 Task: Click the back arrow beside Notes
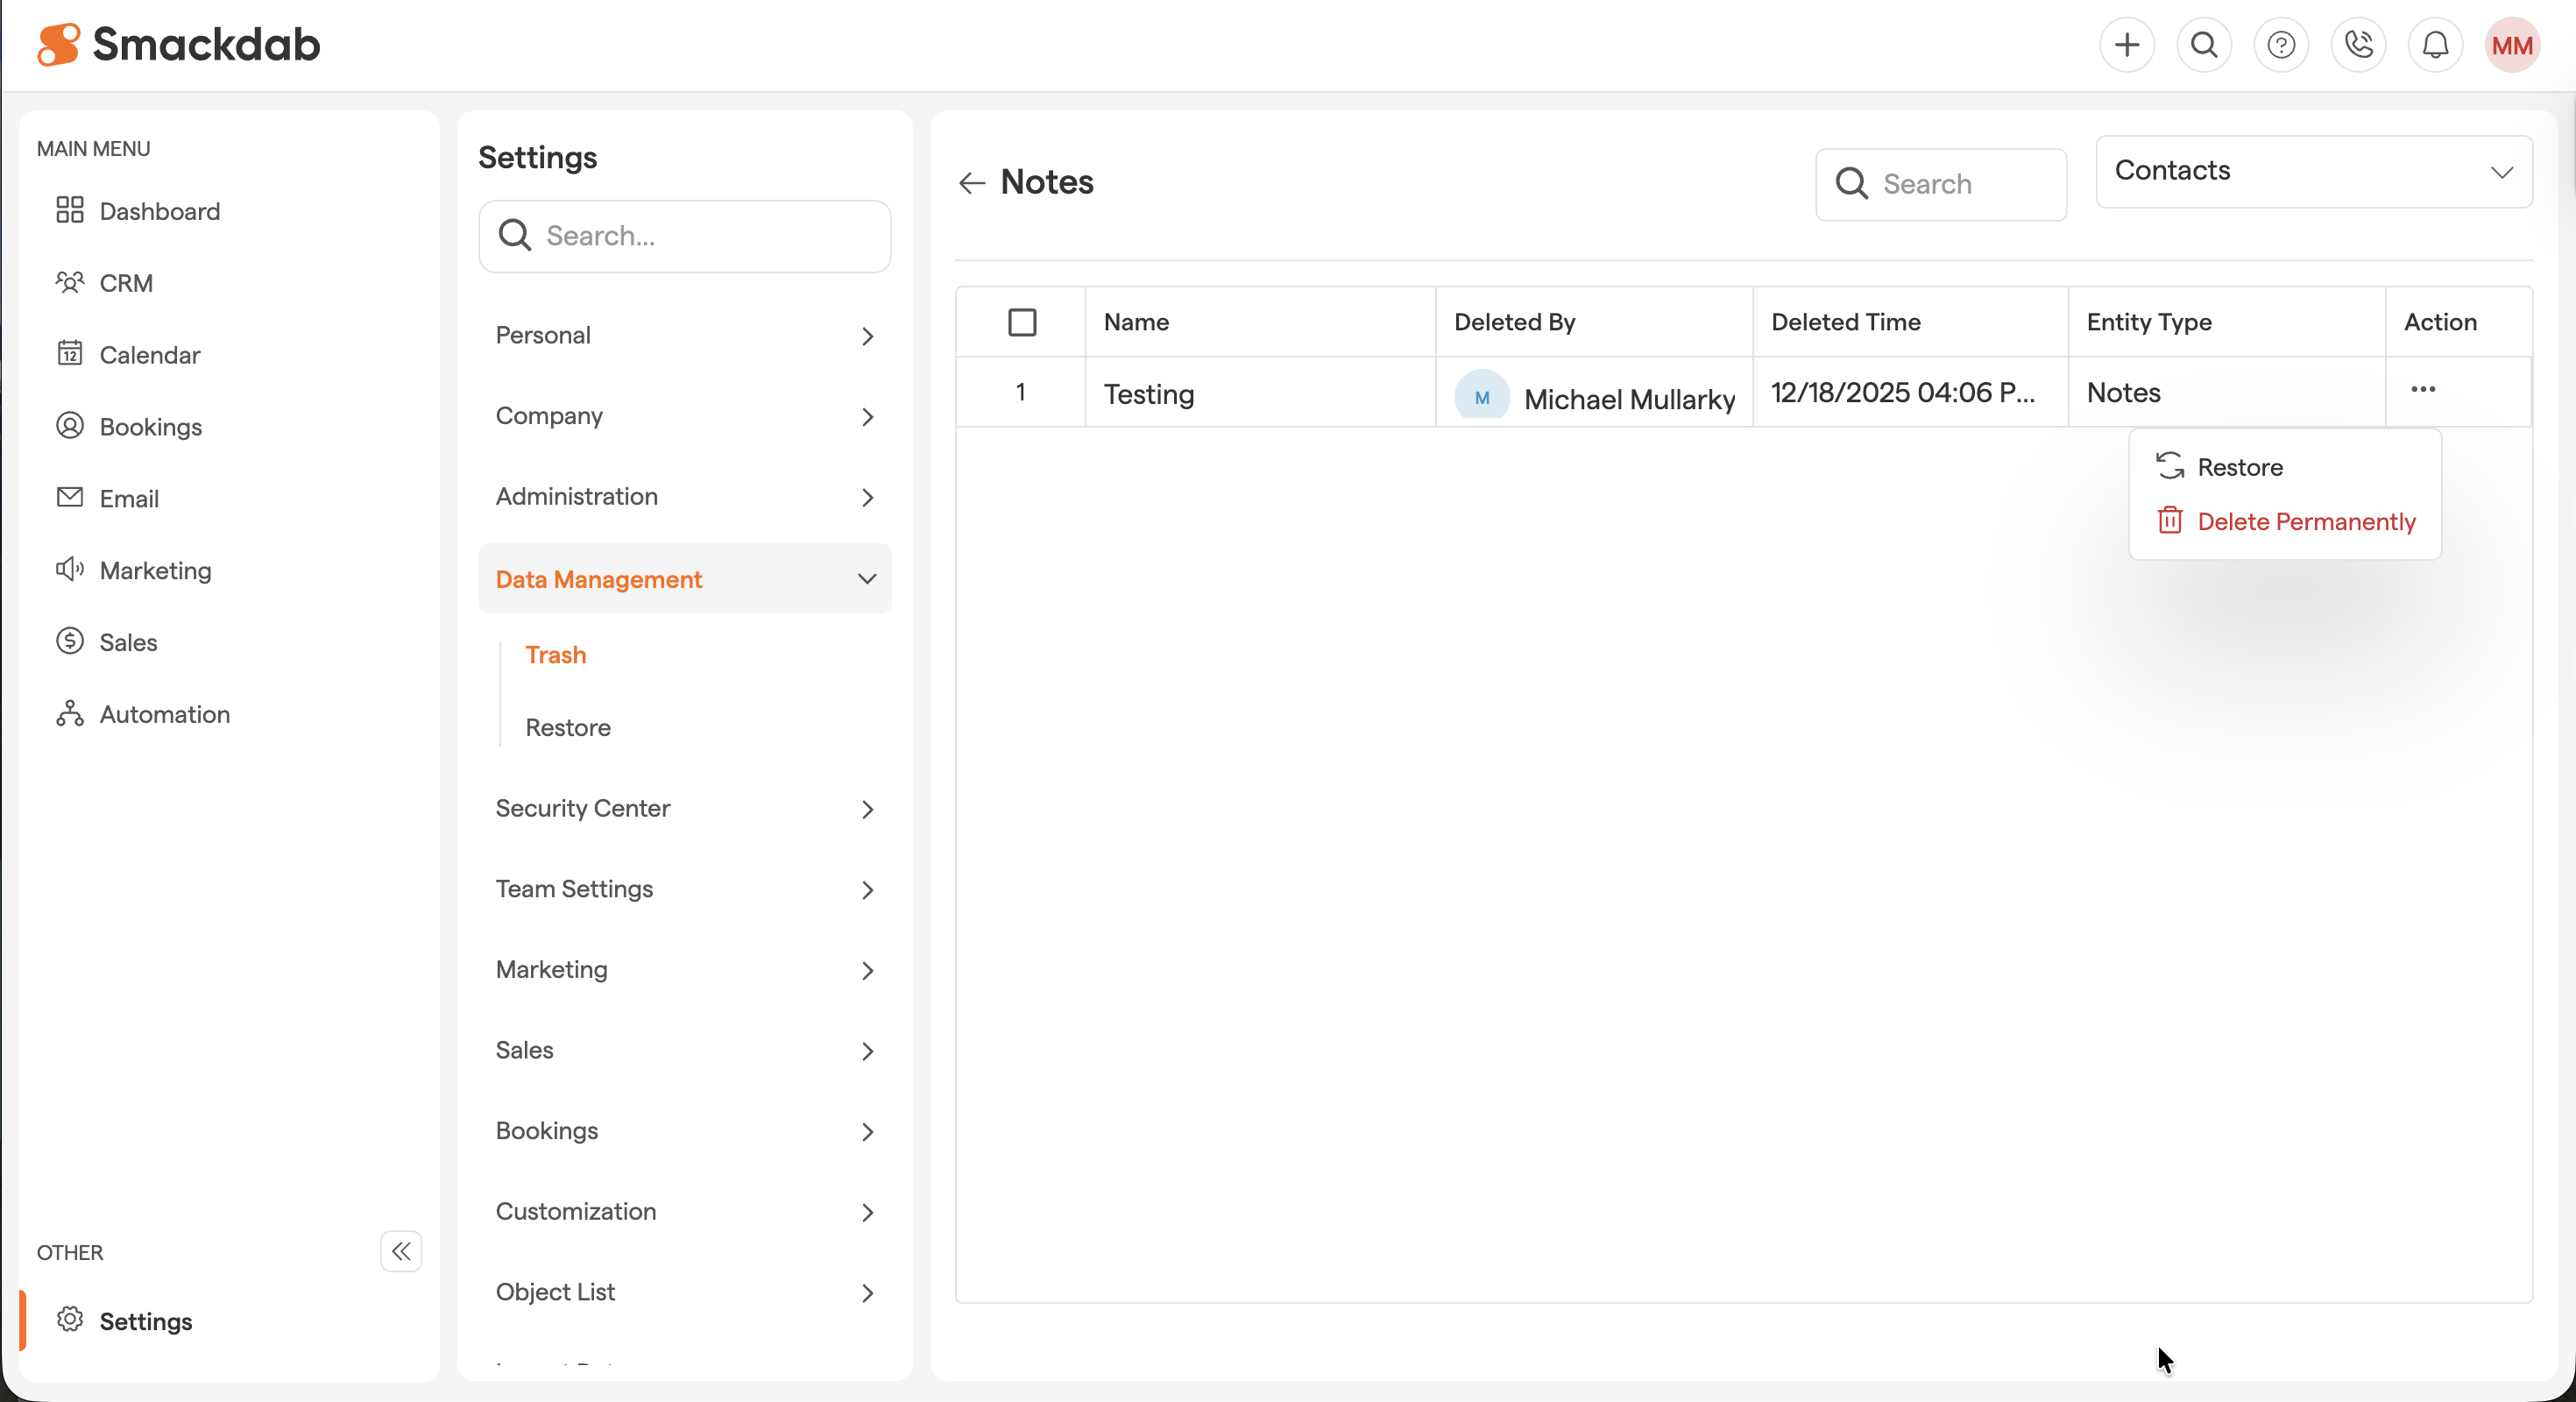point(971,183)
